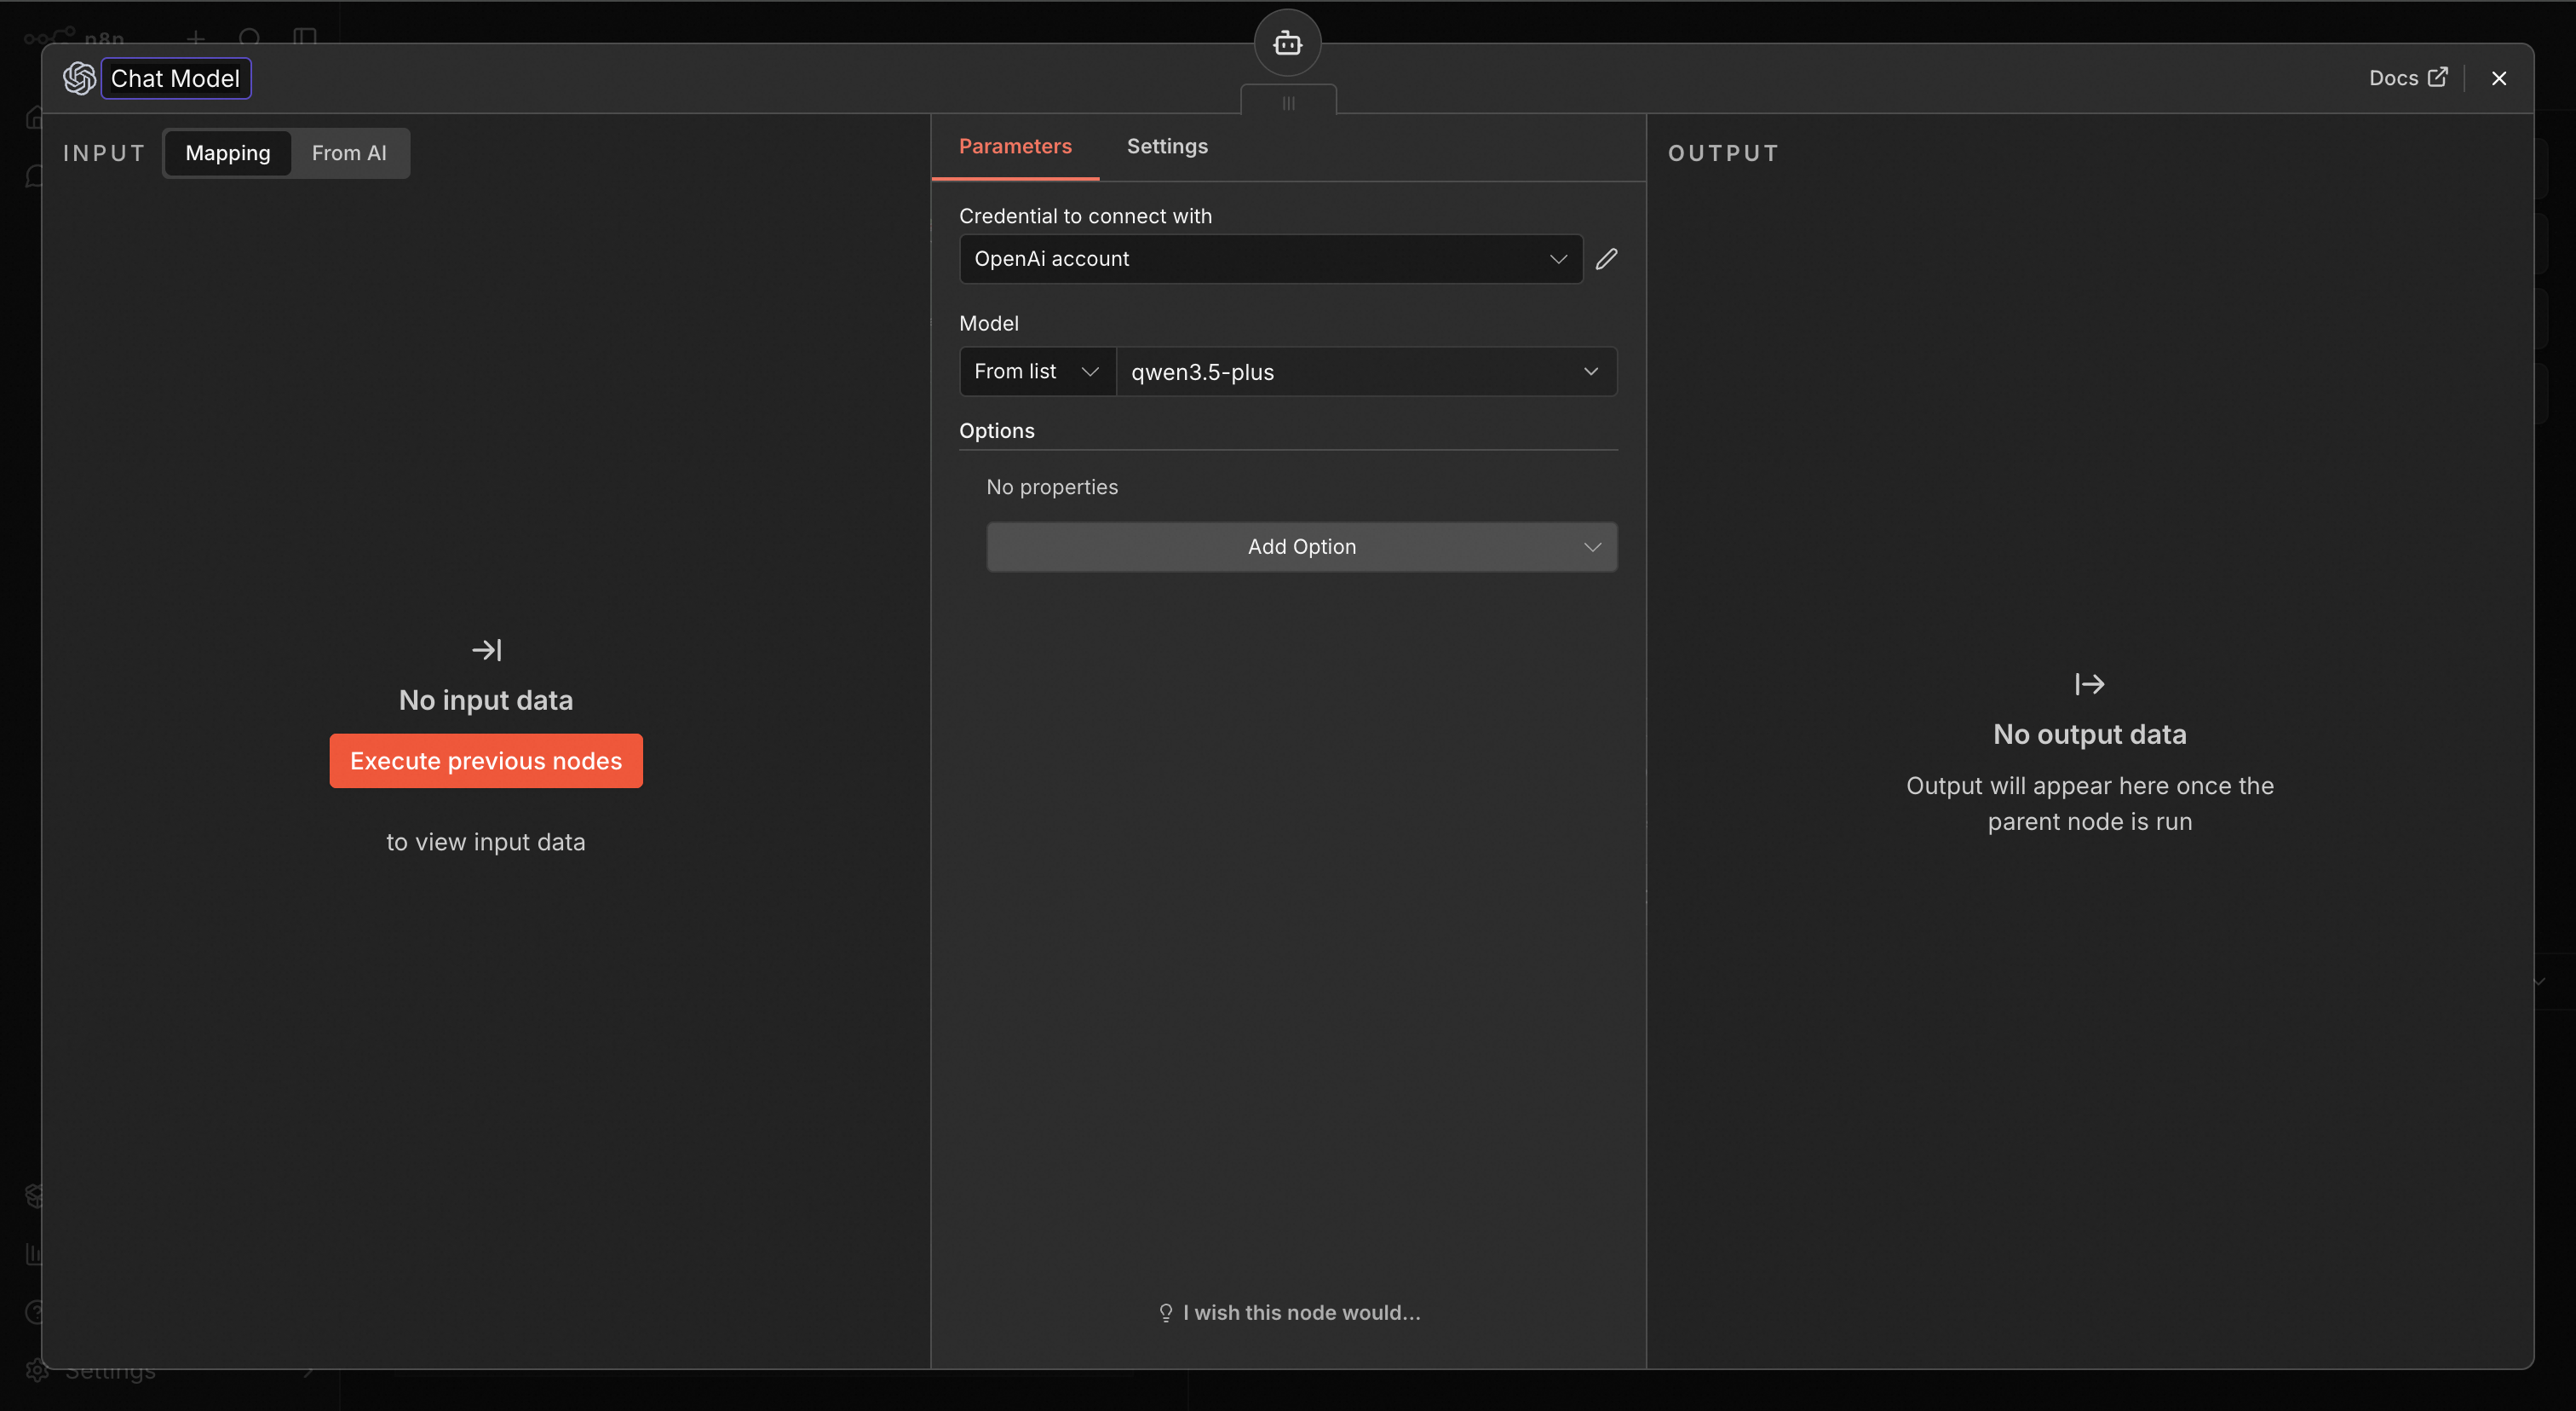Click the no-output-data arrow icon
This screenshot has height=1411, width=2576.
click(x=2089, y=684)
